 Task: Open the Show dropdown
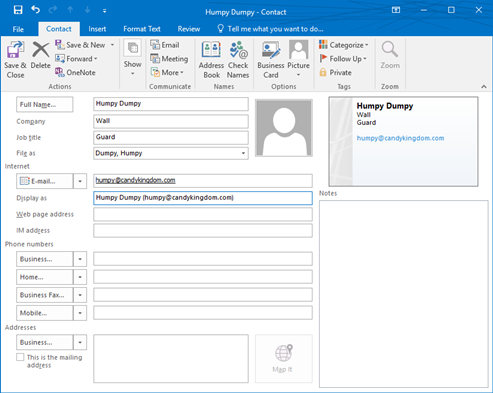(x=133, y=58)
